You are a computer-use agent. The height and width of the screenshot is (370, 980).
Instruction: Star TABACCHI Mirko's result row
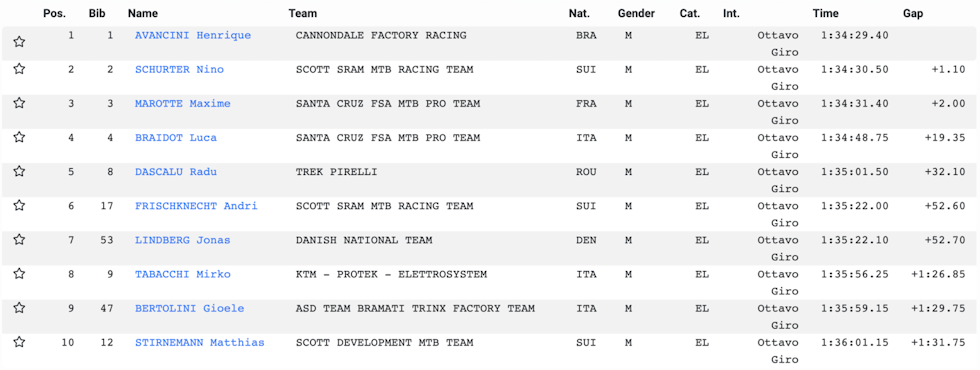[19, 273]
